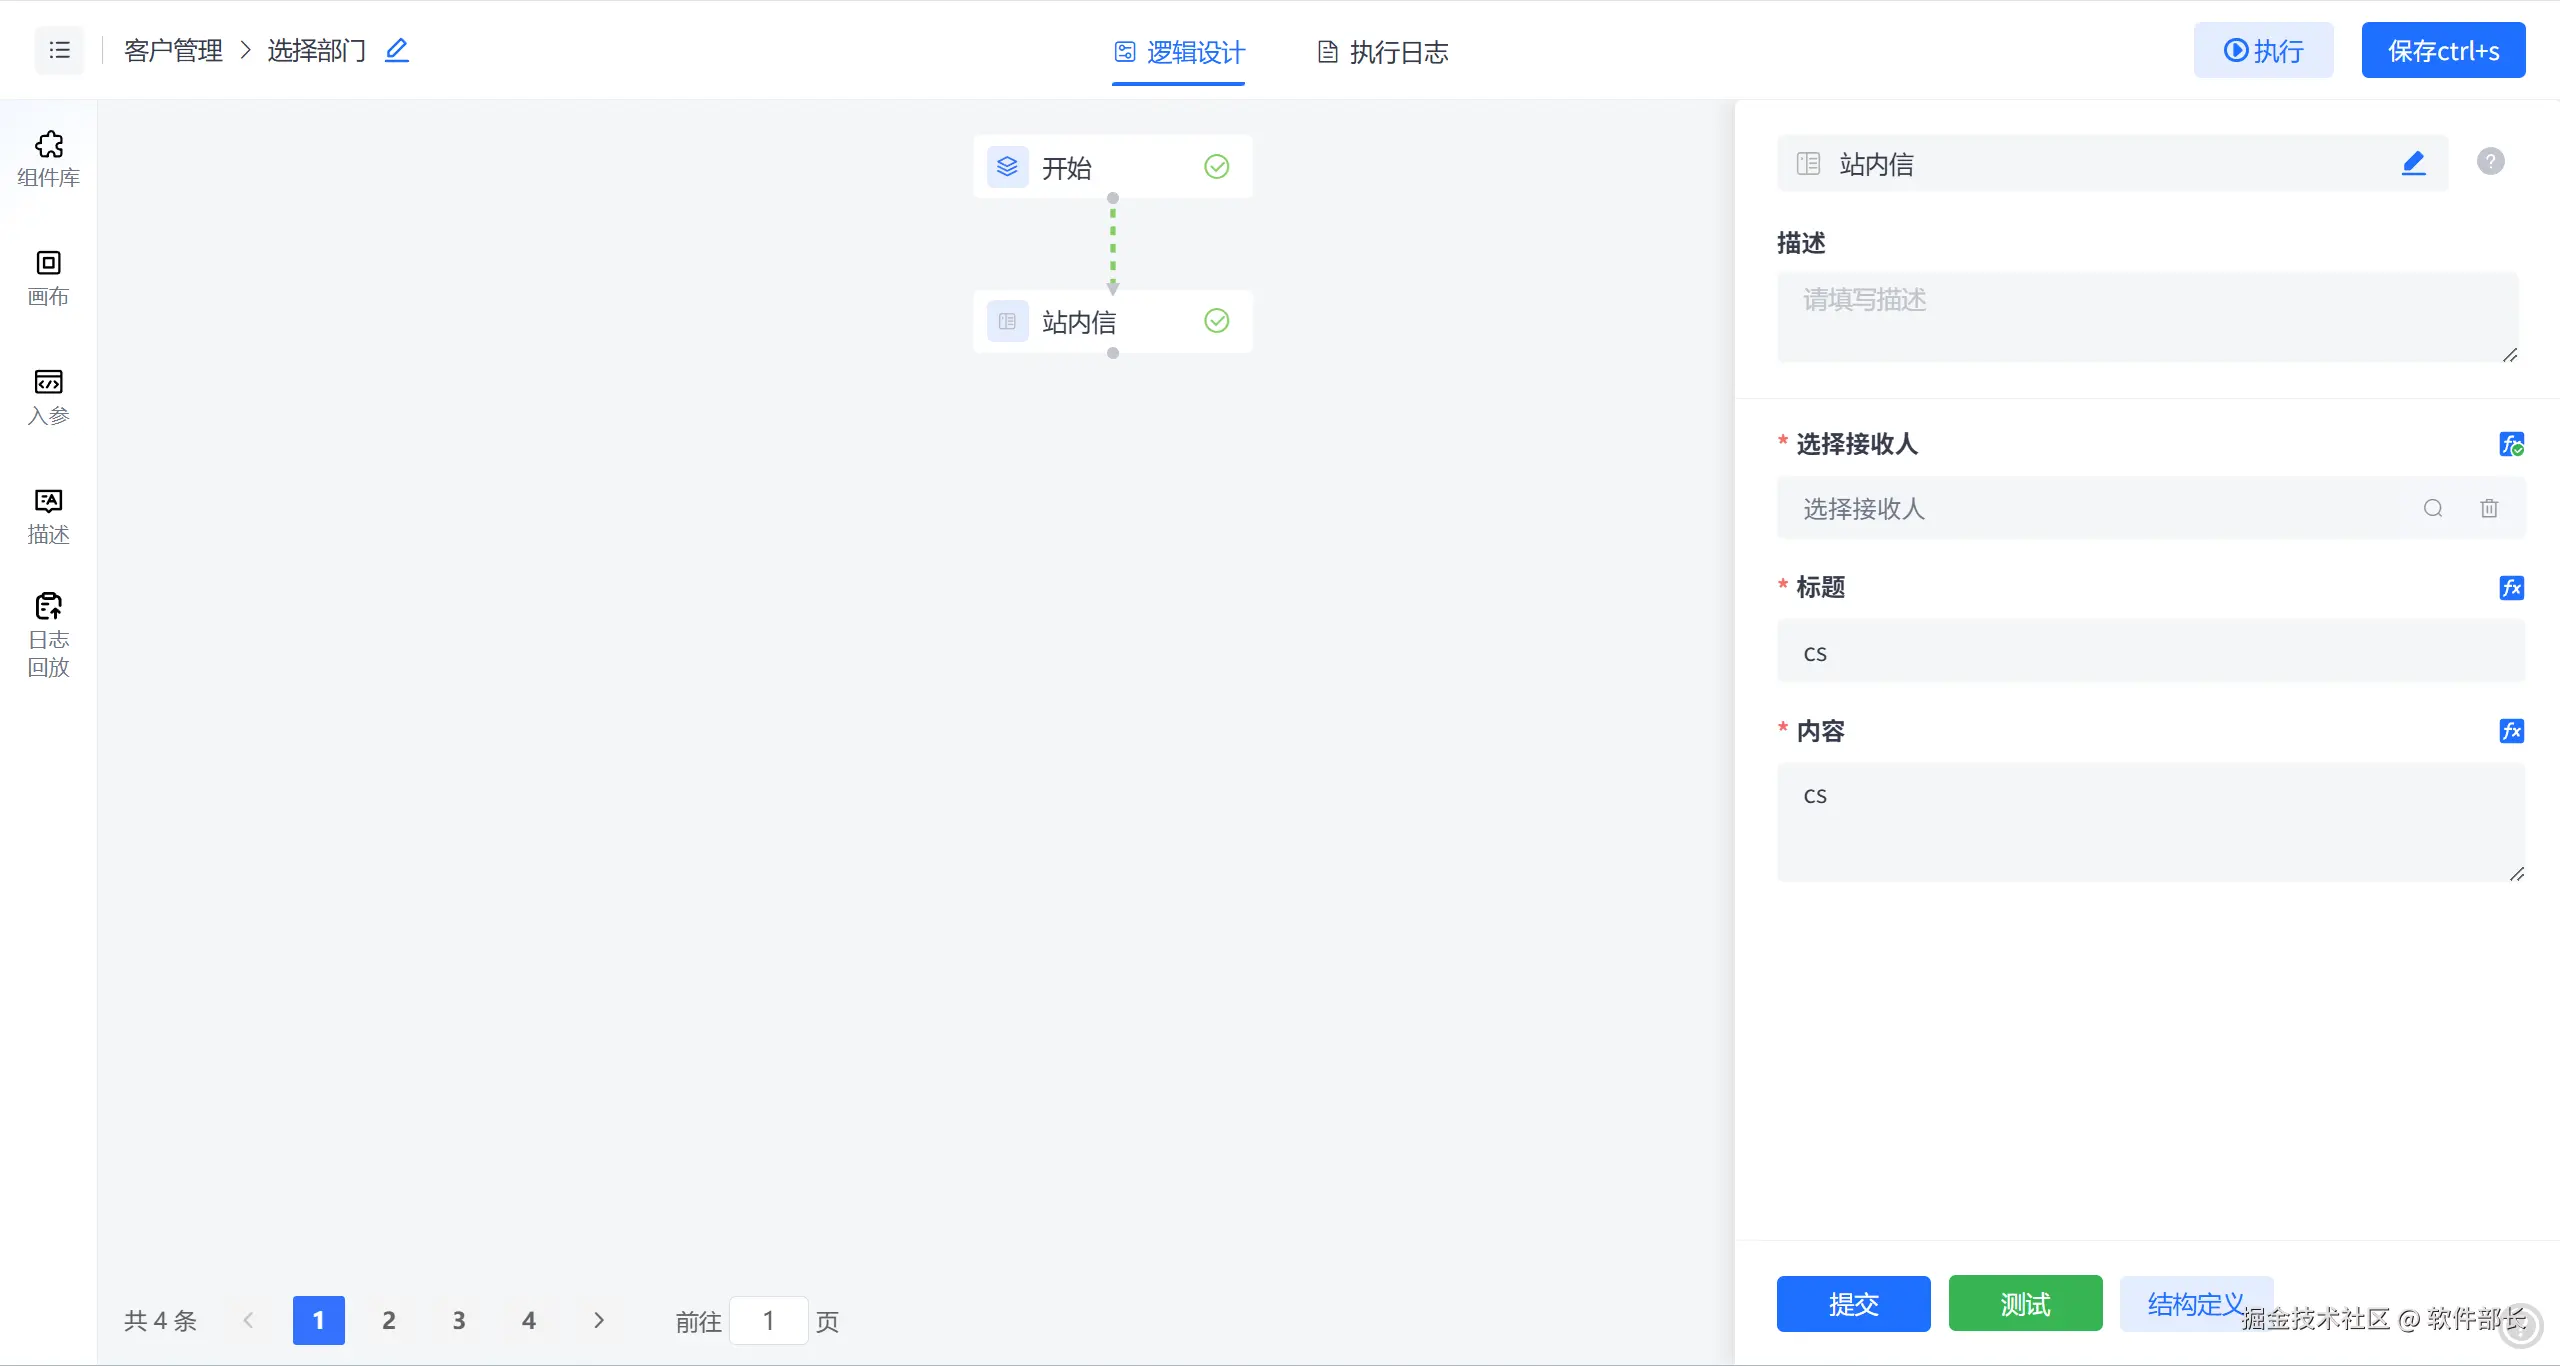This screenshot has width=2560, height=1366.
Task: Open recipient search in 选择接收人 field
Action: (2433, 508)
